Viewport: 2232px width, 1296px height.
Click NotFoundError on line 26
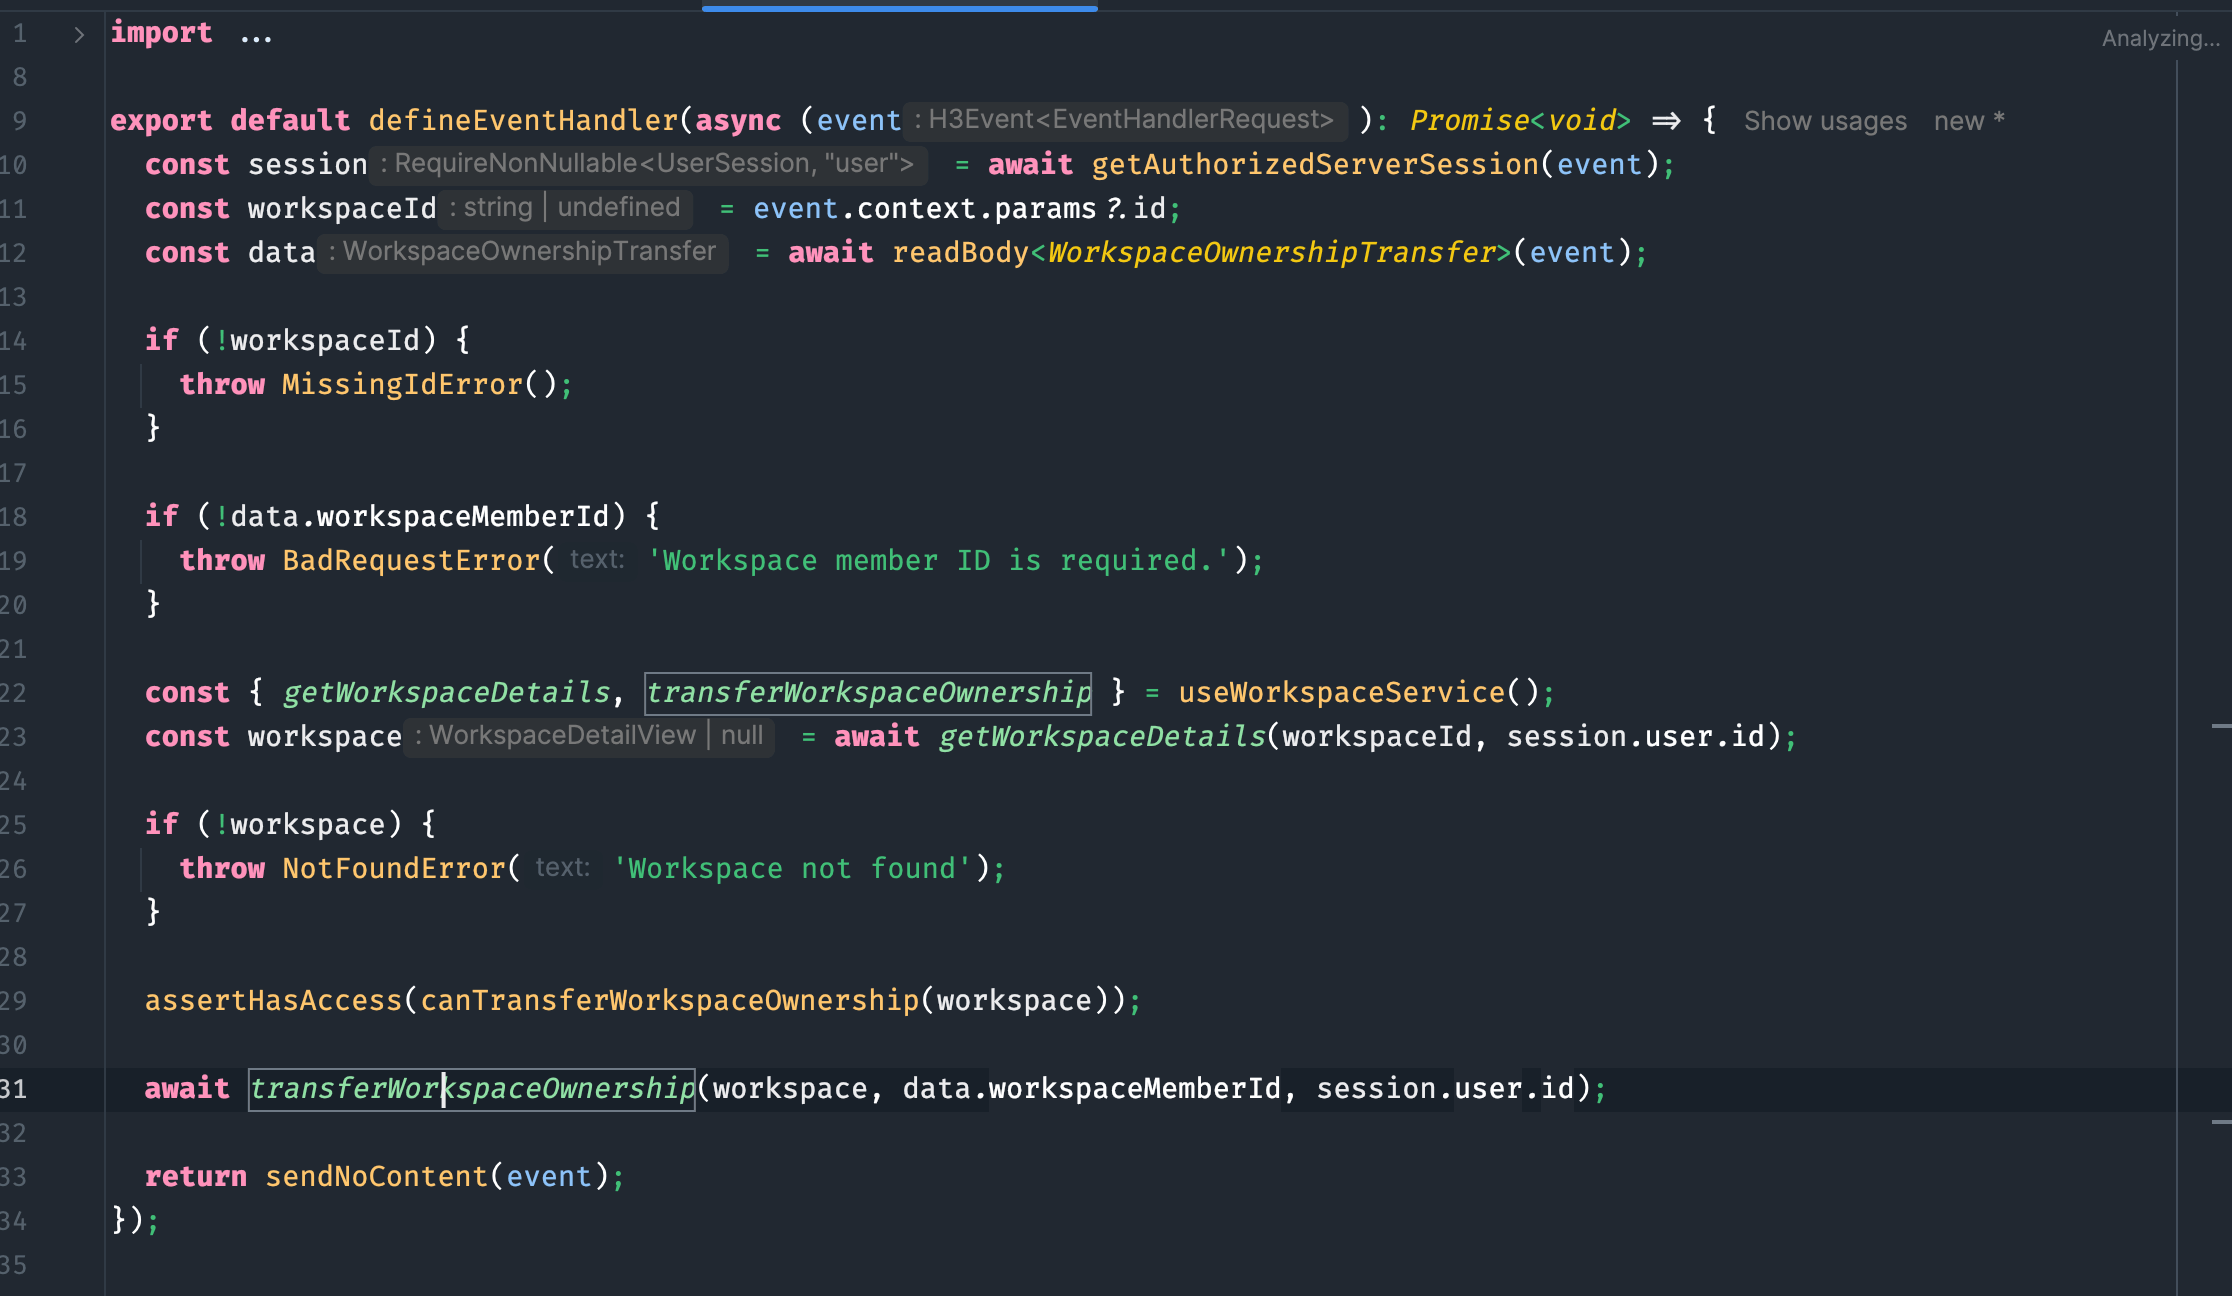coord(394,868)
